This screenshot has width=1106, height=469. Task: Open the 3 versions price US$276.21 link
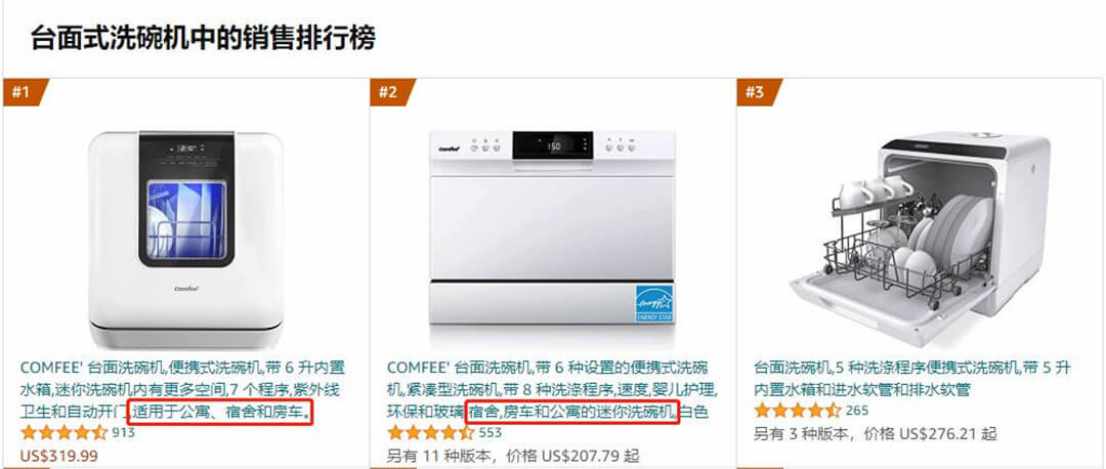[x=875, y=434]
